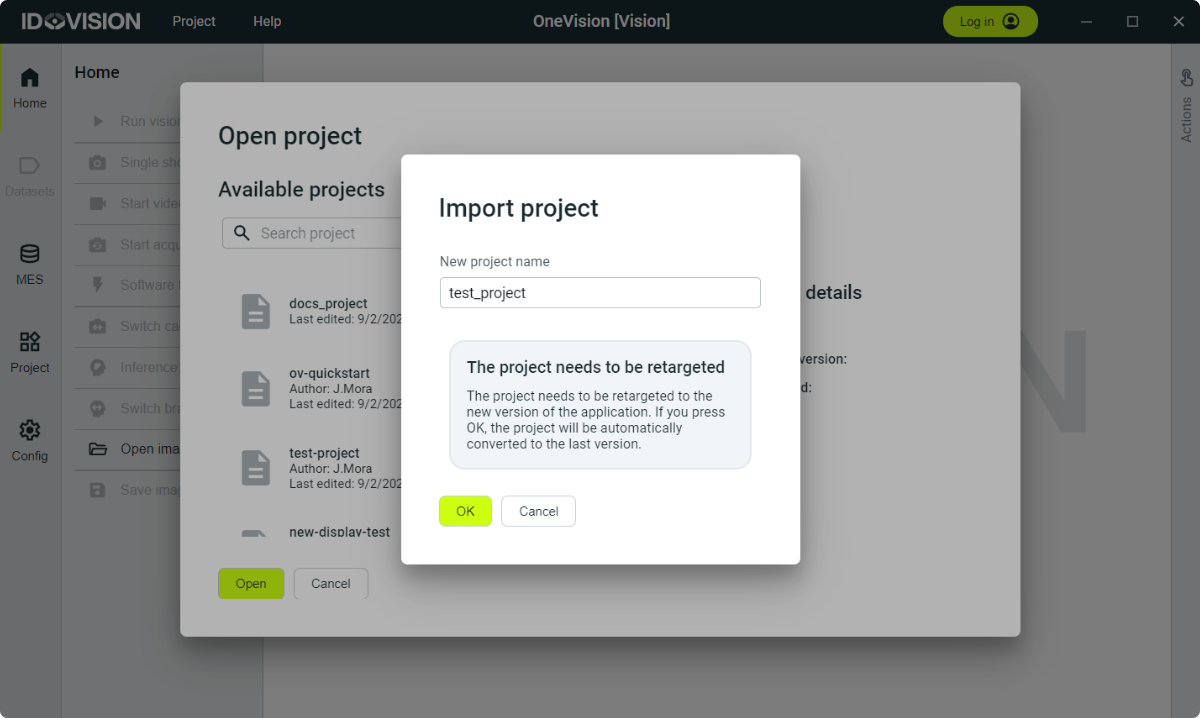
Task: Click the green Open button
Action: pyautogui.click(x=251, y=584)
